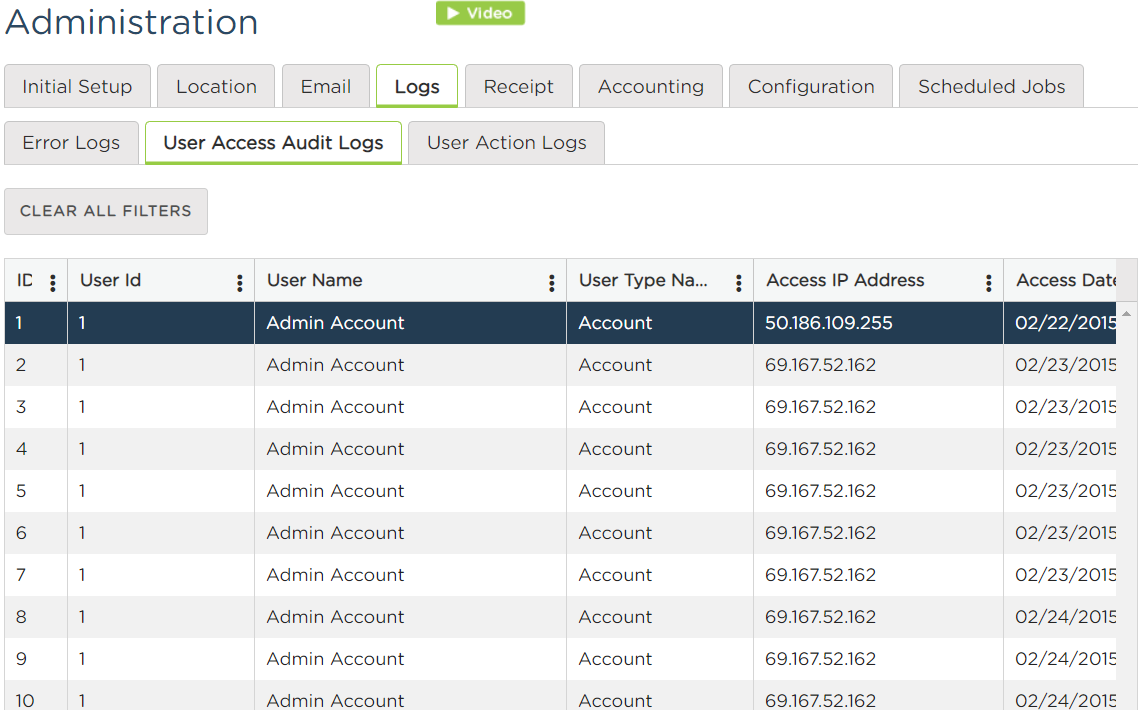Sort by the User Name column header
This screenshot has width=1141, height=710.
(x=314, y=280)
